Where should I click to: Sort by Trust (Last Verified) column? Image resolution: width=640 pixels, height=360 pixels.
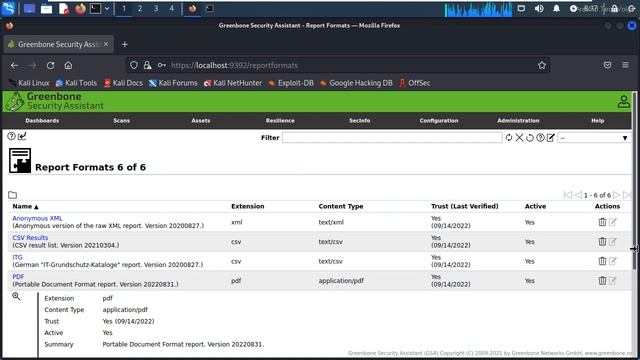[x=464, y=206]
